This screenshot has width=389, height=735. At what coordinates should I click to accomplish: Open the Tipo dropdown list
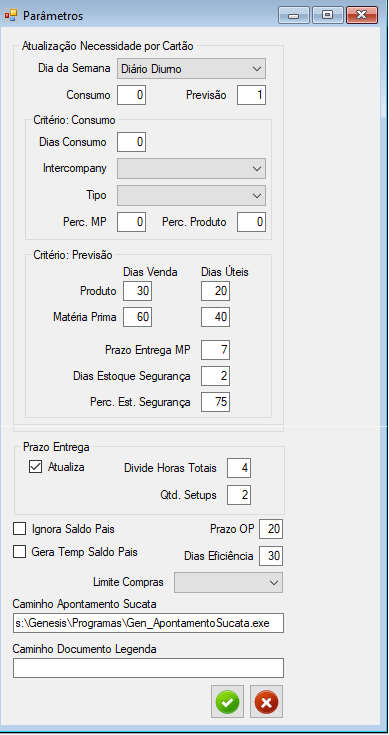(x=191, y=195)
